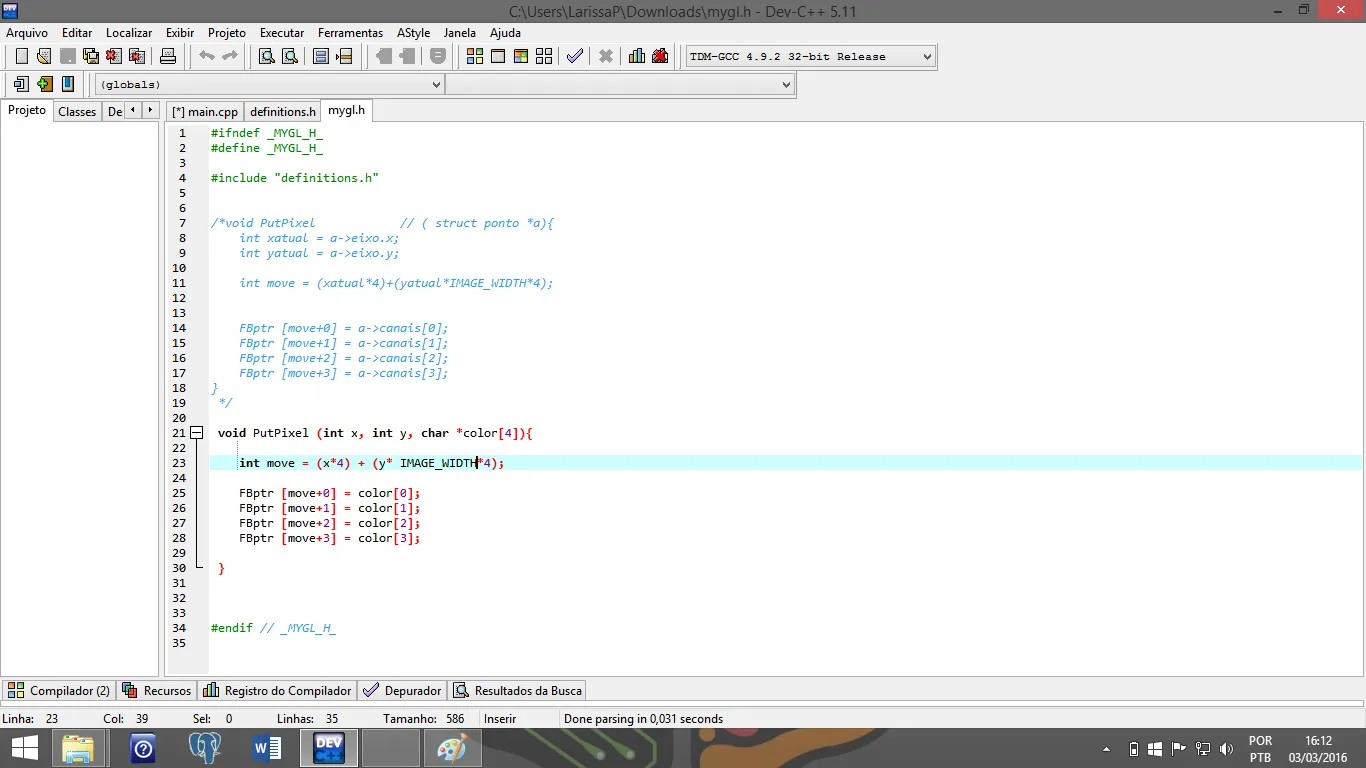Open the Ferramentas menu

(350, 33)
